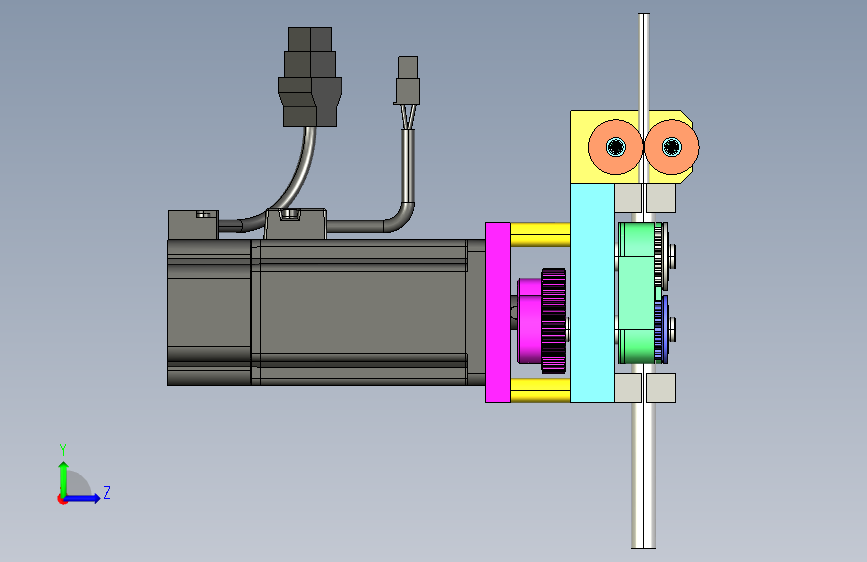Pick the small encoder connector plug
Viewport: 867px width, 562px height.
coord(408,80)
